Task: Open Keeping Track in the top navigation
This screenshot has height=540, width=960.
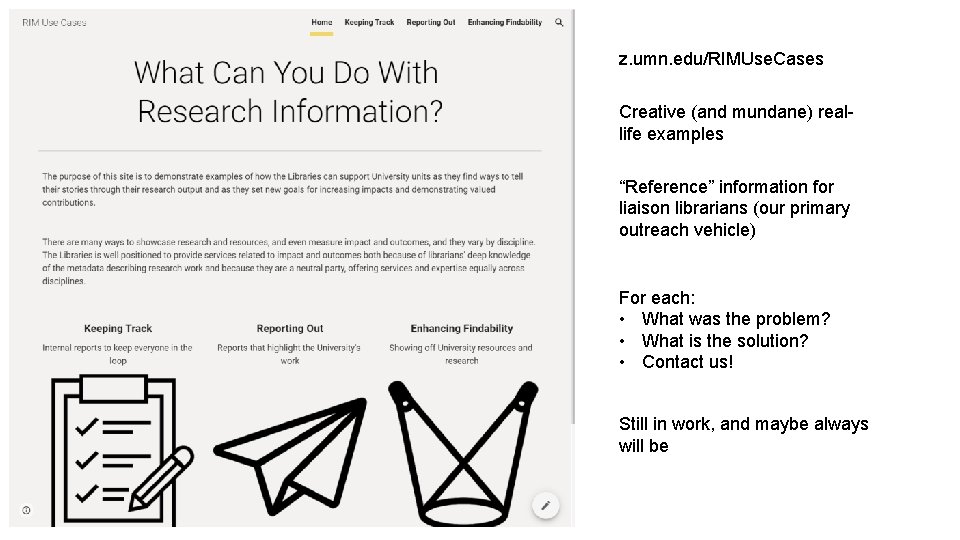Action: [369, 22]
